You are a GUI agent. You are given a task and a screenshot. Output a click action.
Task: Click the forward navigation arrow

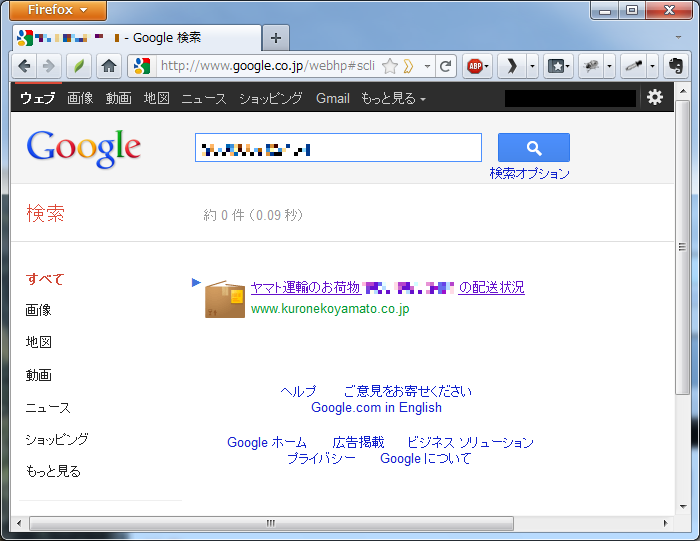point(48,67)
